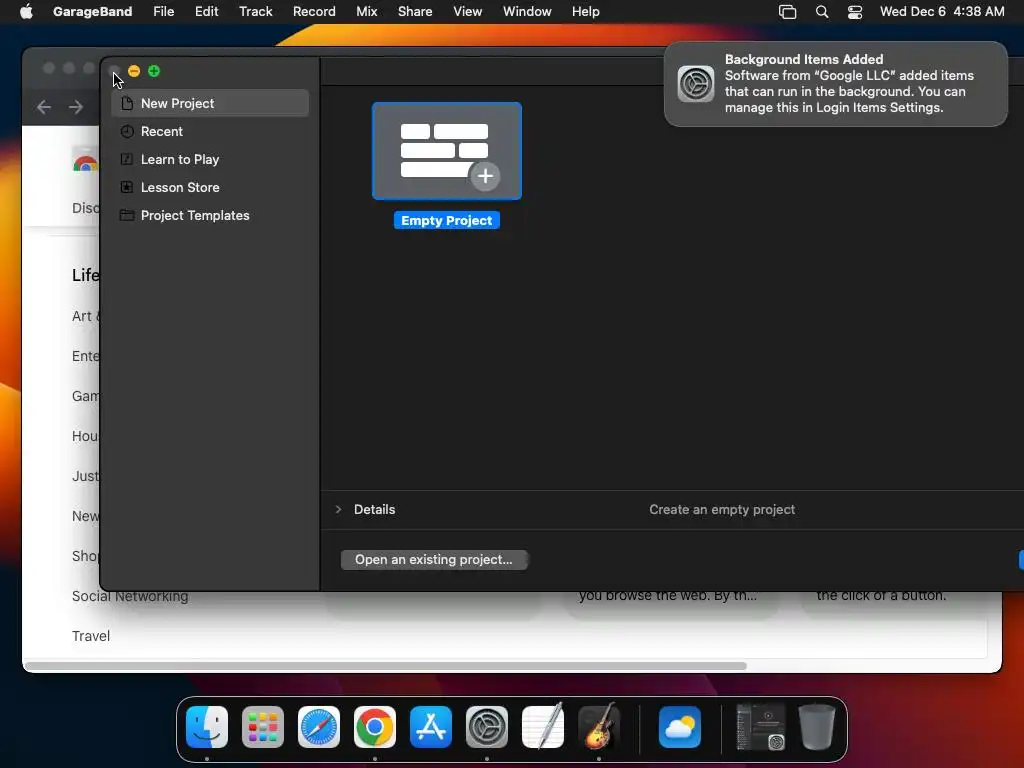Open Project Templates section
Image resolution: width=1024 pixels, height=768 pixels.
click(210, 216)
